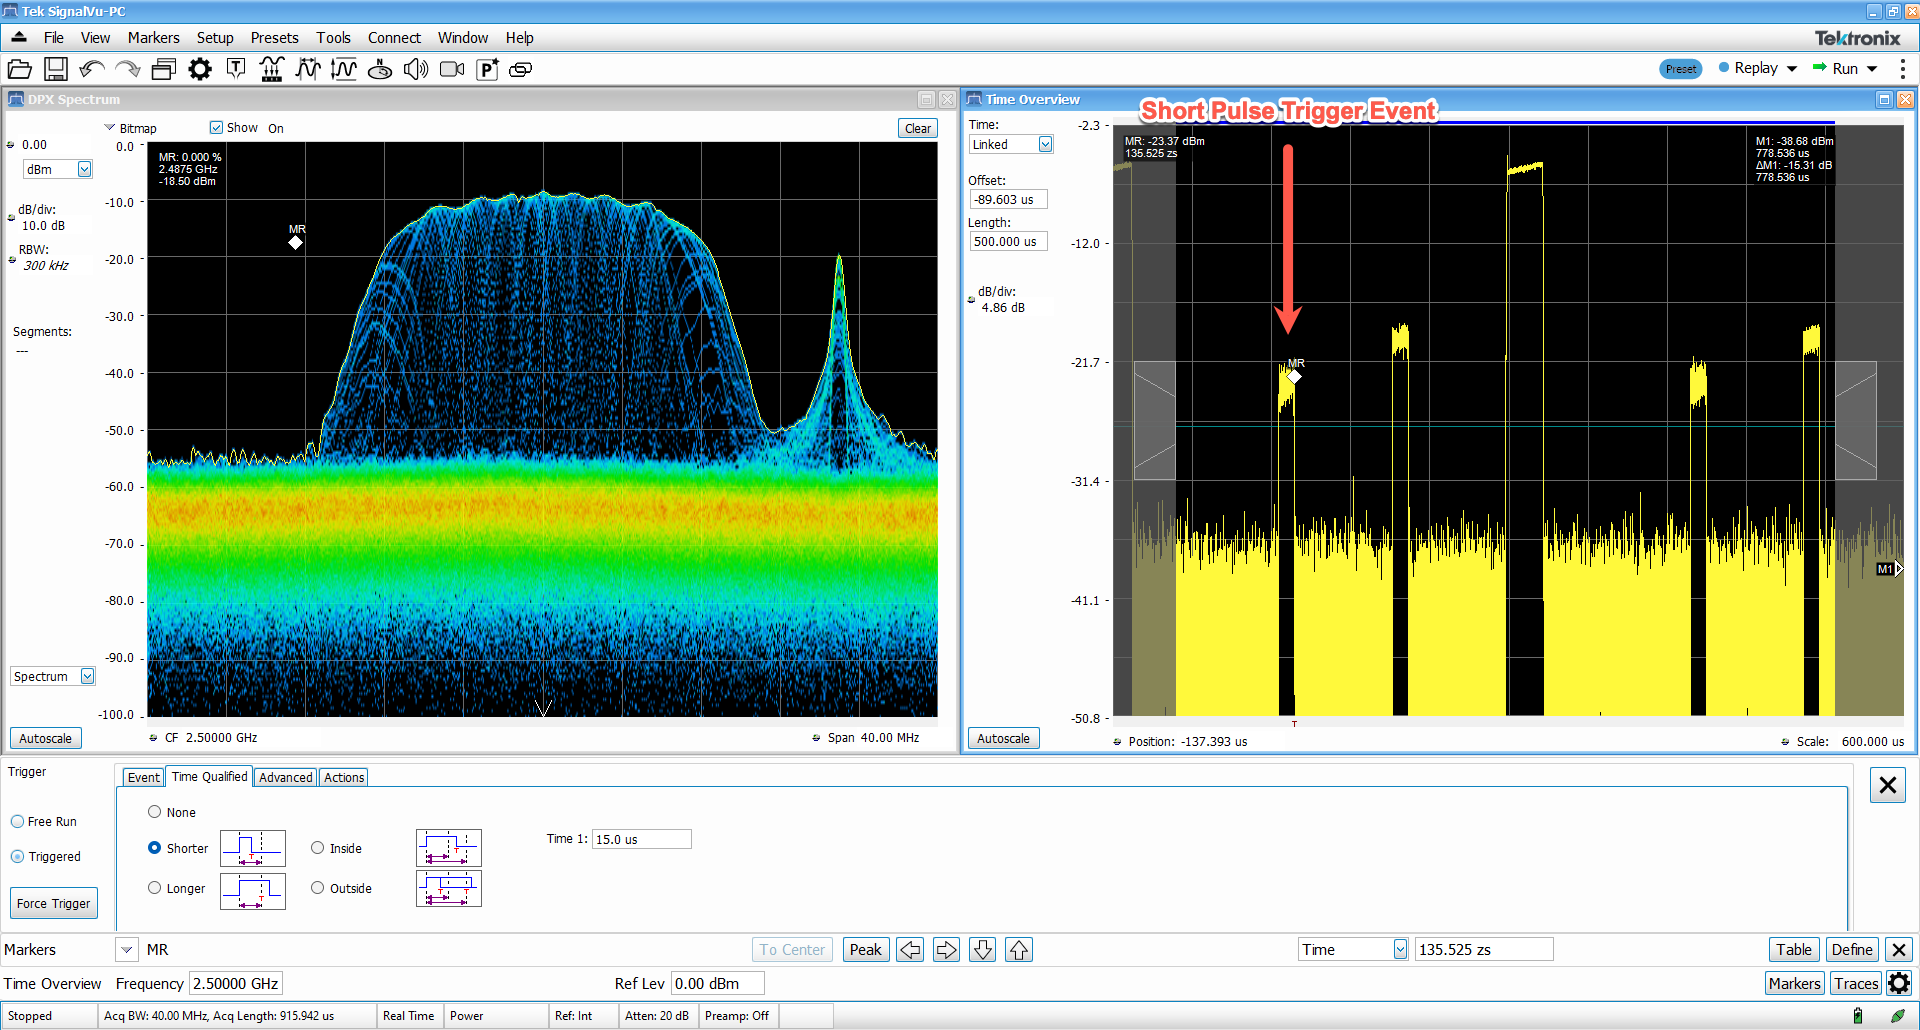Image resolution: width=1920 pixels, height=1030 pixels.
Task: Toggle the Show bitmap checkbox
Action: point(216,128)
